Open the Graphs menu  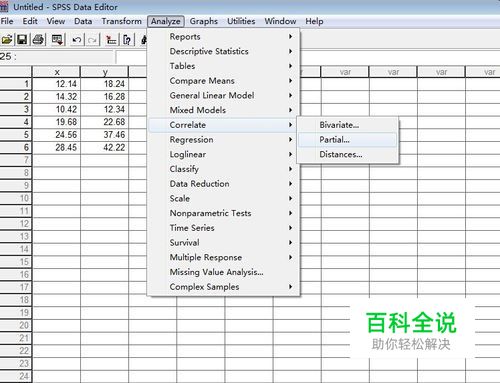(204, 21)
